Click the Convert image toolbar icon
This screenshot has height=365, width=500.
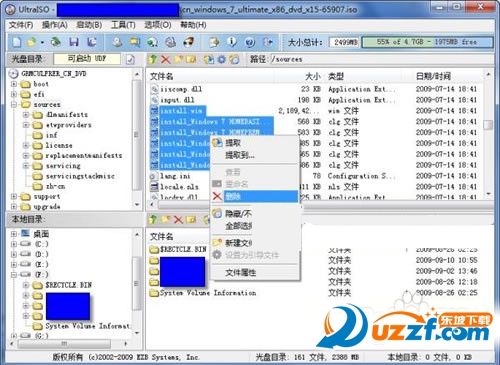pos(153,42)
